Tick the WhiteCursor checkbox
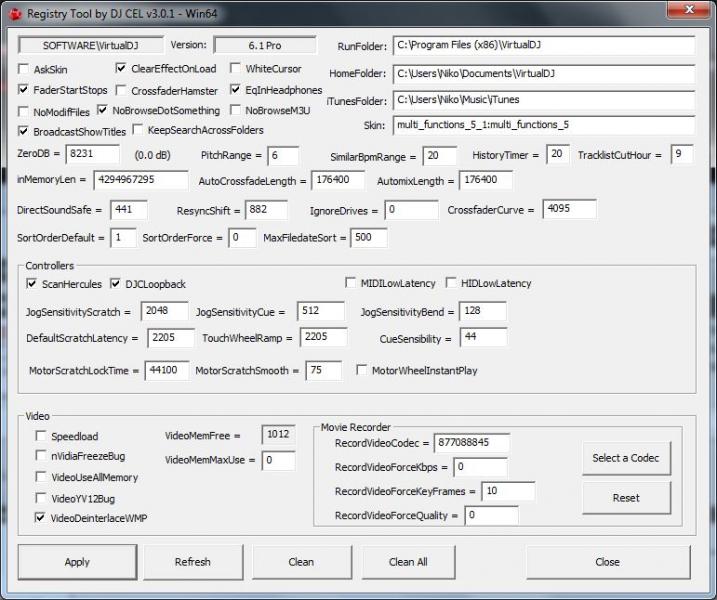Viewport: 717px width, 600px height. (235, 68)
